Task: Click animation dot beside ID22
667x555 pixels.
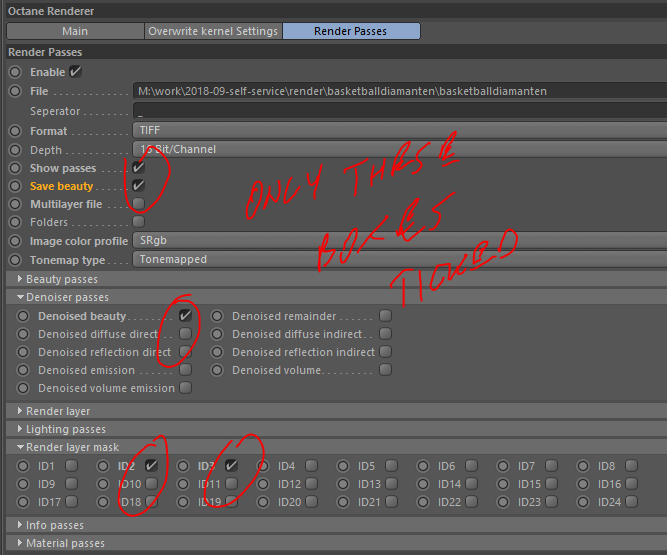Action: click(x=423, y=502)
